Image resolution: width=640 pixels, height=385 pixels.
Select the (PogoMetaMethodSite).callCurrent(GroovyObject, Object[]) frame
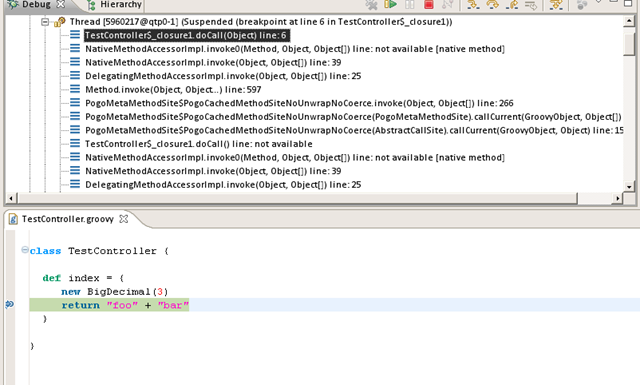tap(353, 117)
